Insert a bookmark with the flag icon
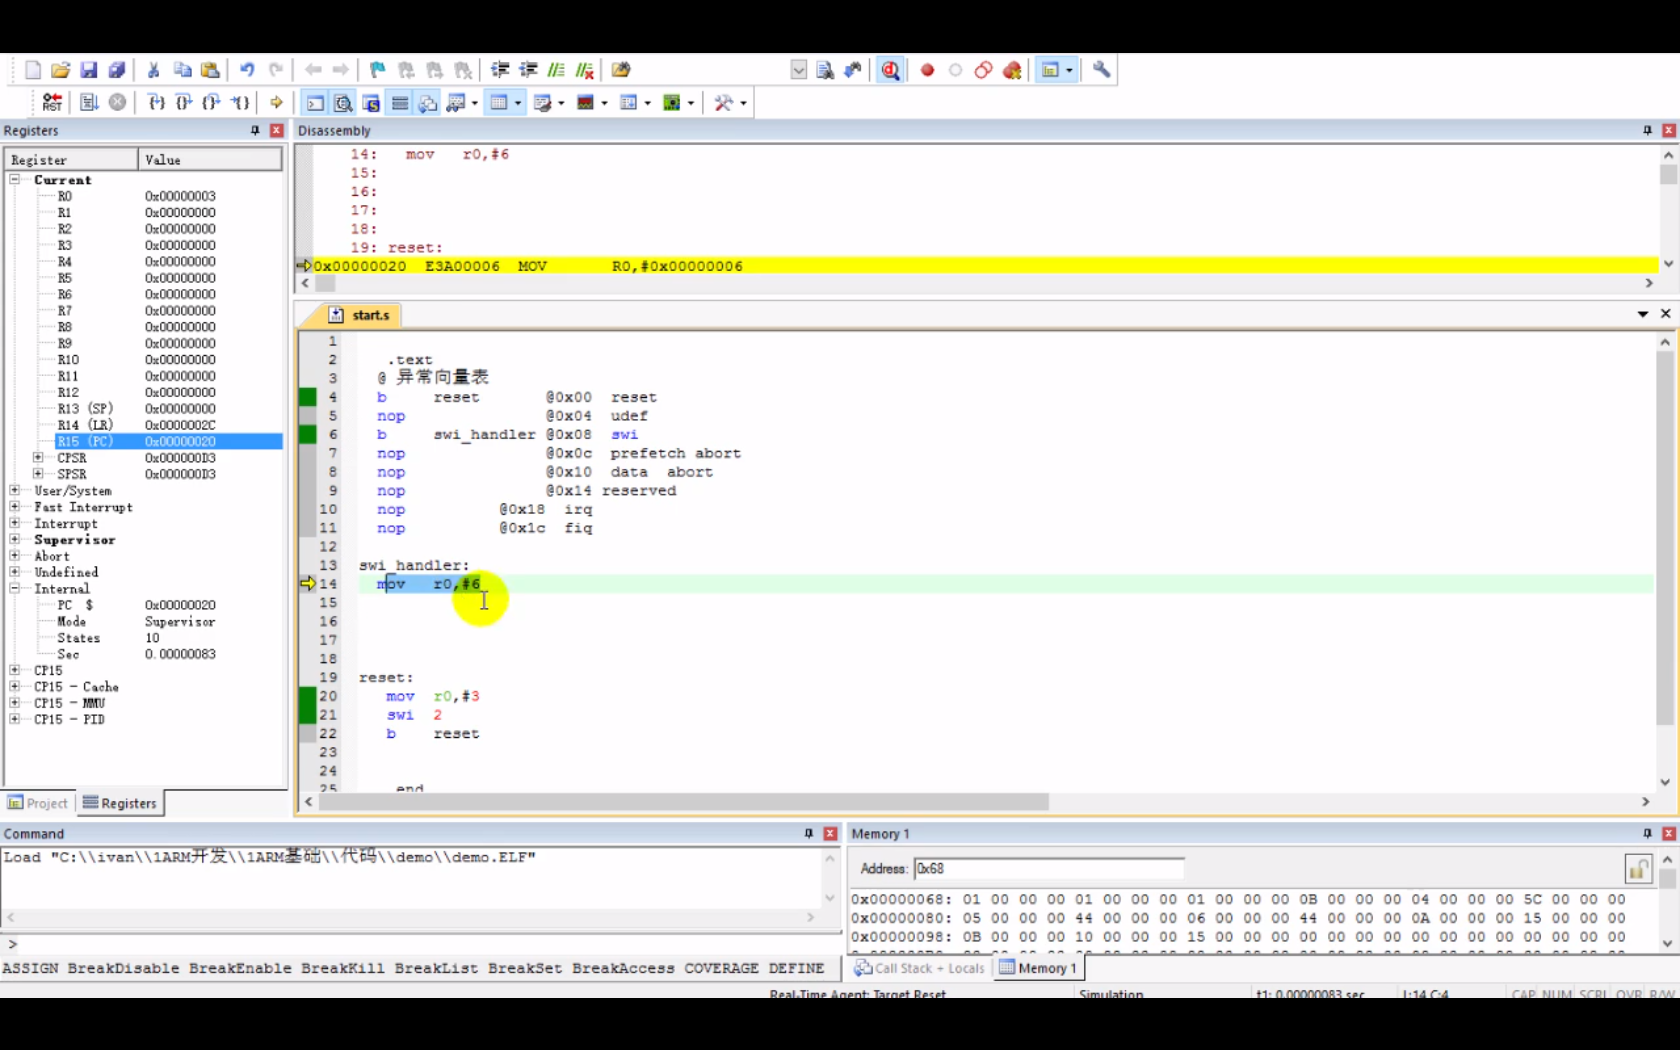 [378, 70]
